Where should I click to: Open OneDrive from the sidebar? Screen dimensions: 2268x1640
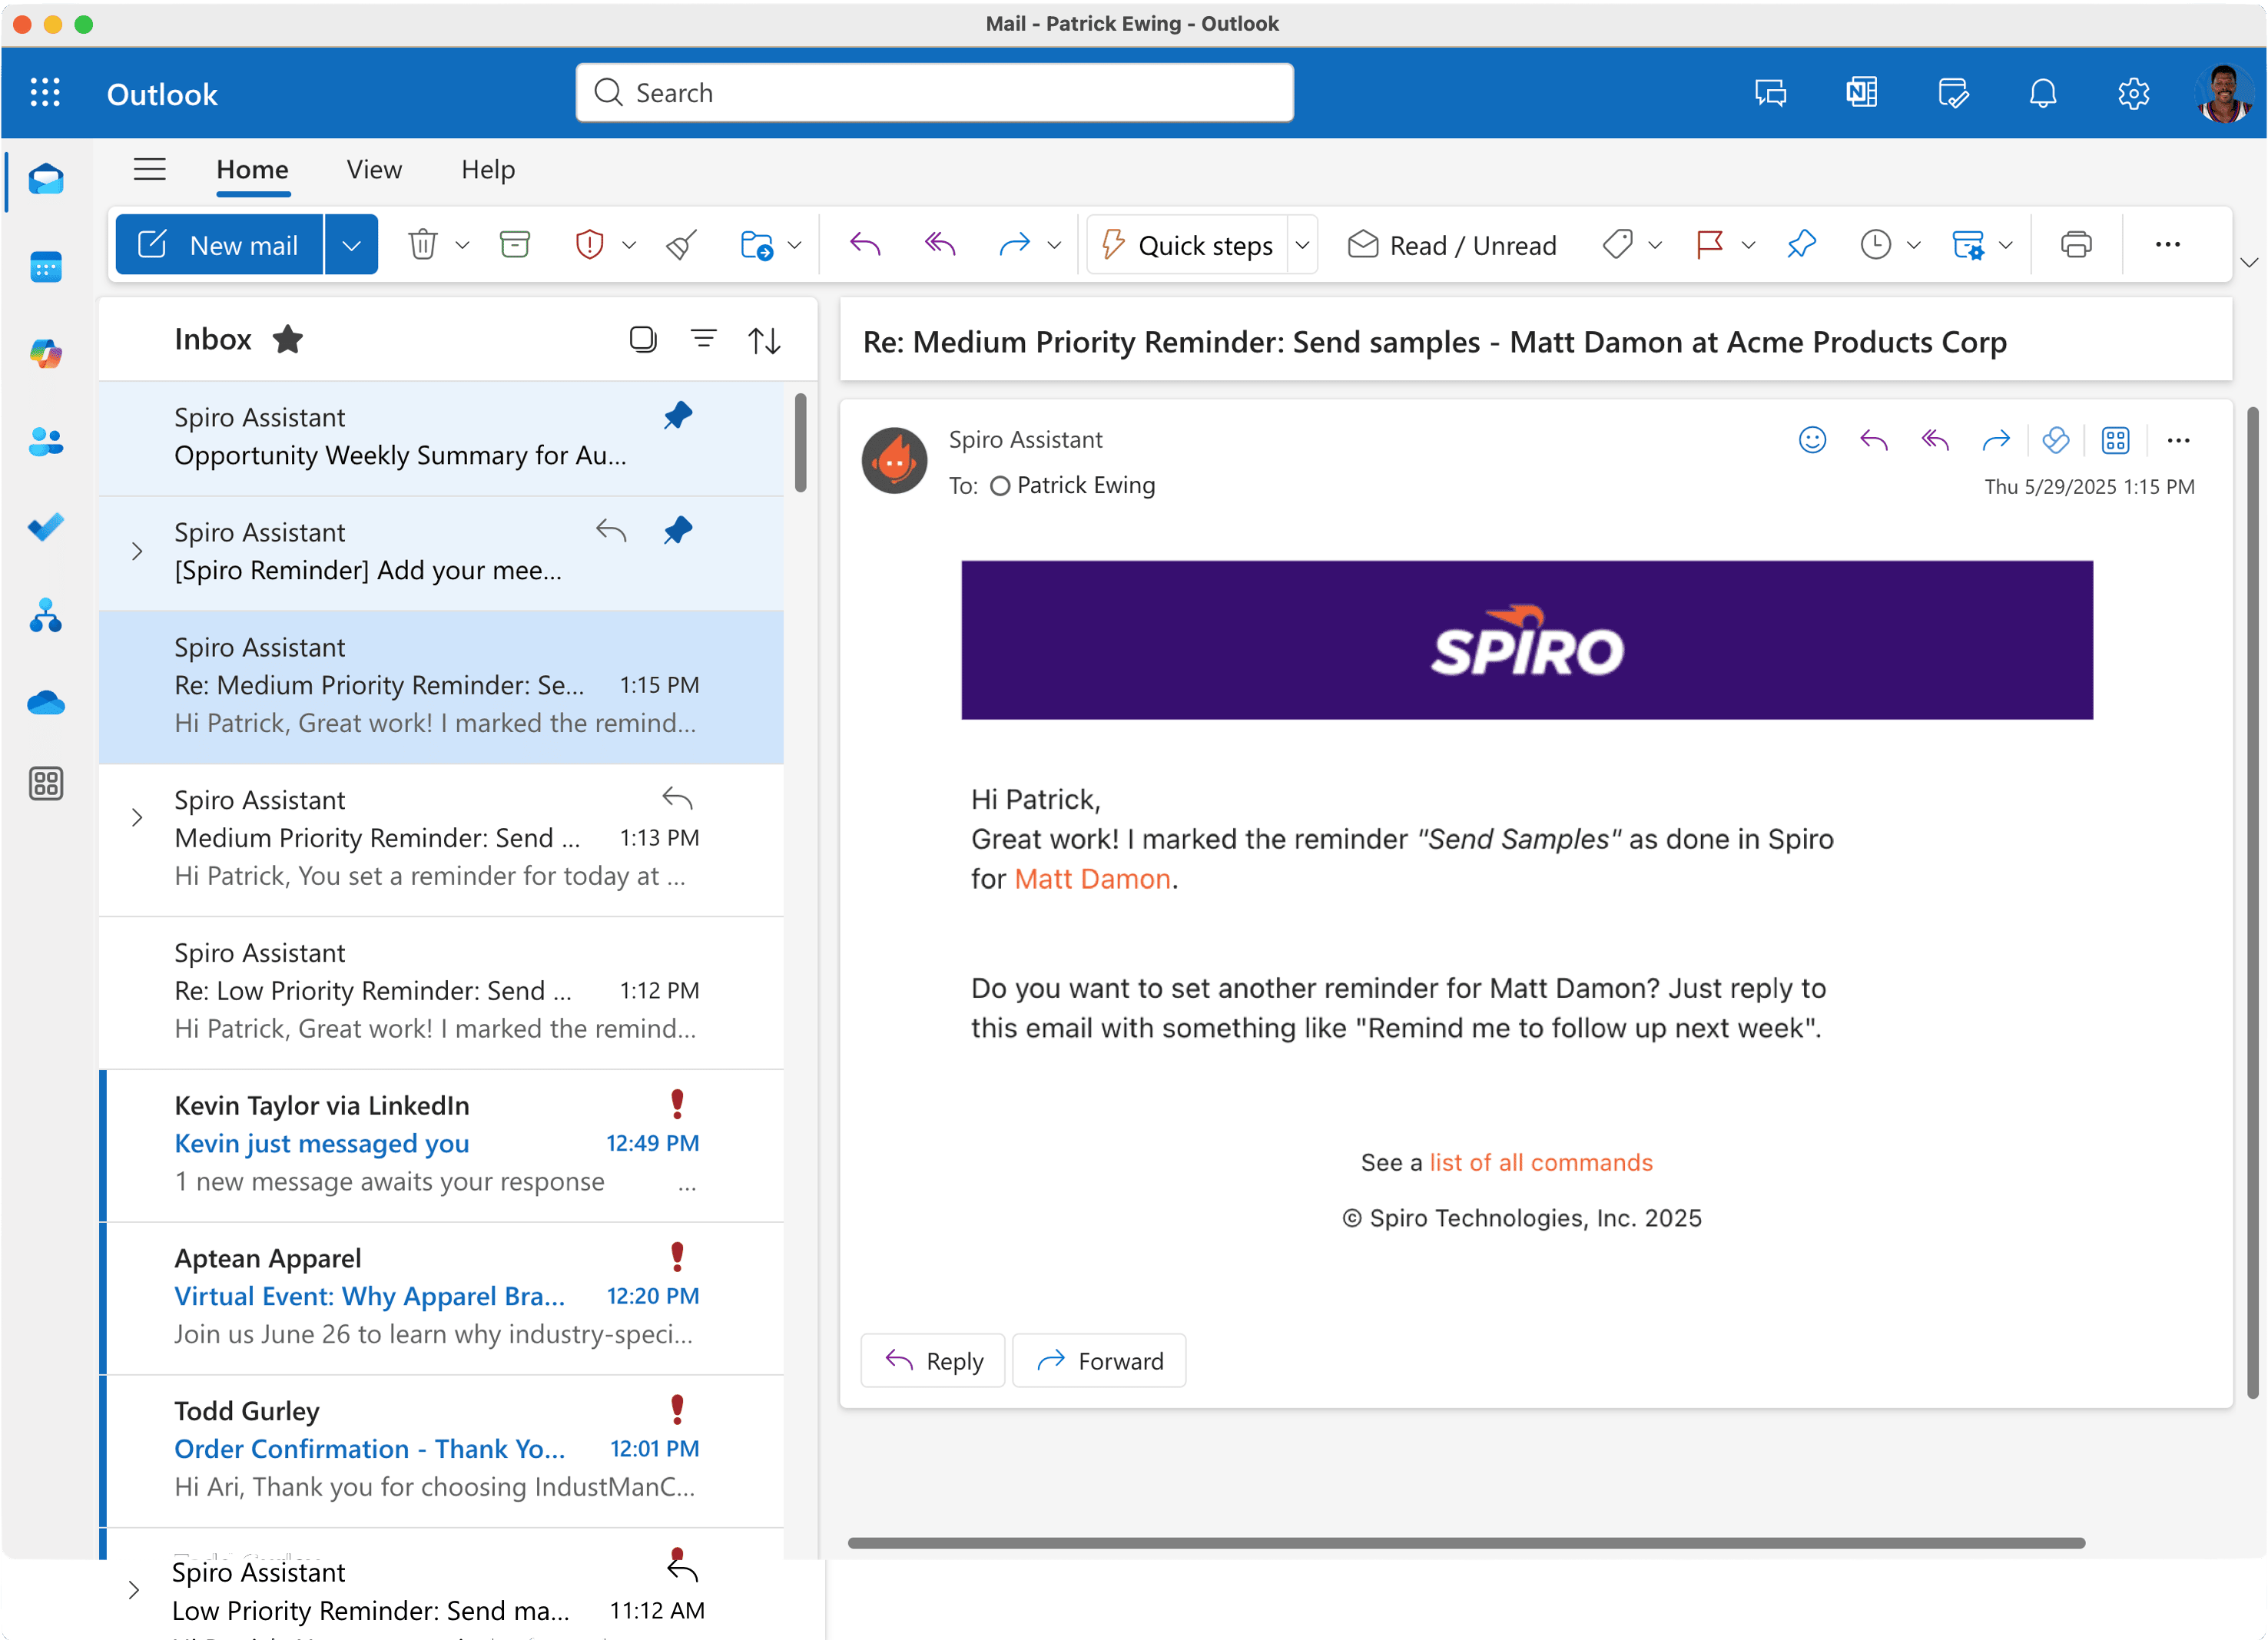pyautogui.click(x=46, y=703)
